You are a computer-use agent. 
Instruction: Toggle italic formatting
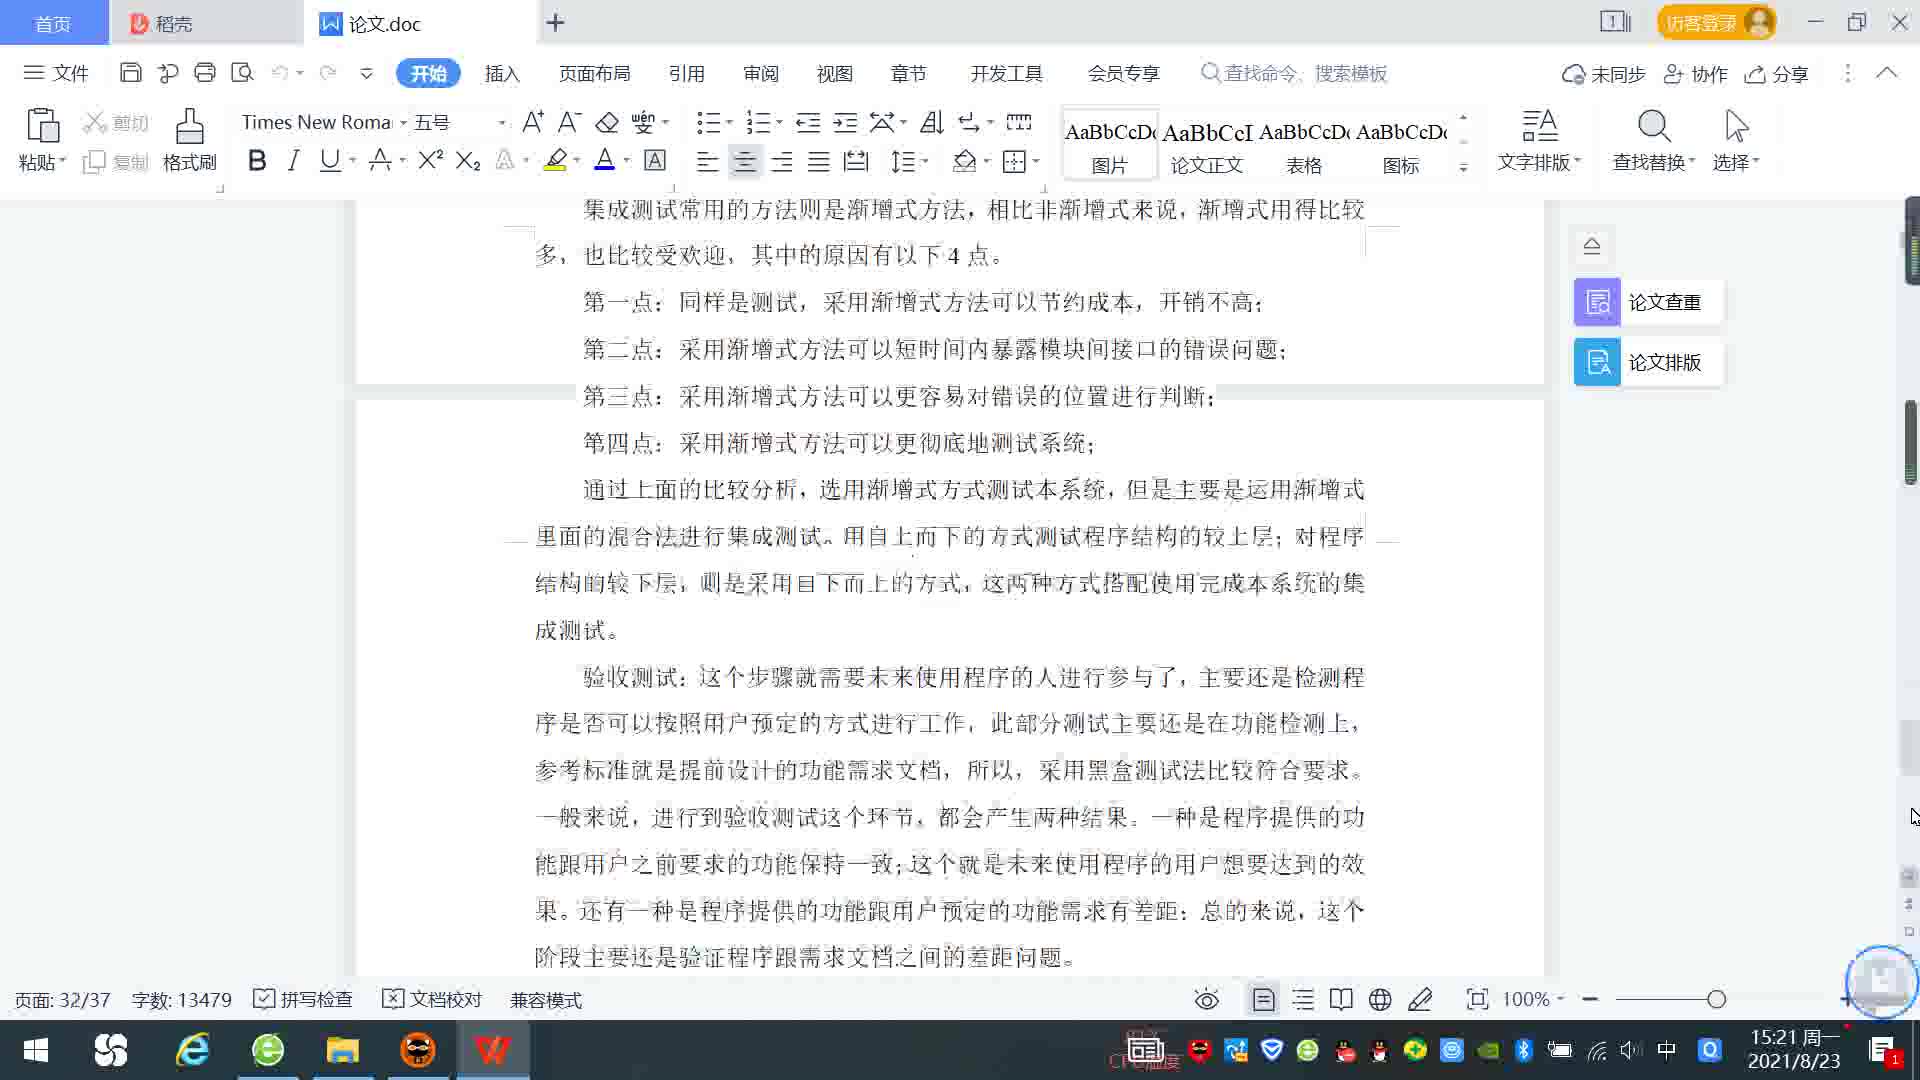pos(293,161)
